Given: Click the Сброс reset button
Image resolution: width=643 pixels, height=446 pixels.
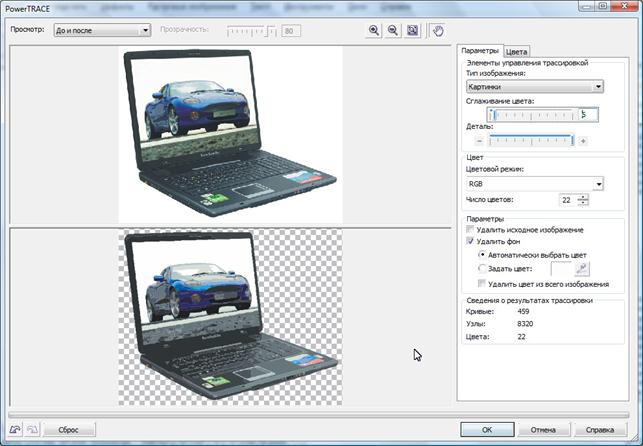Looking at the screenshot, I should click(x=68, y=429).
